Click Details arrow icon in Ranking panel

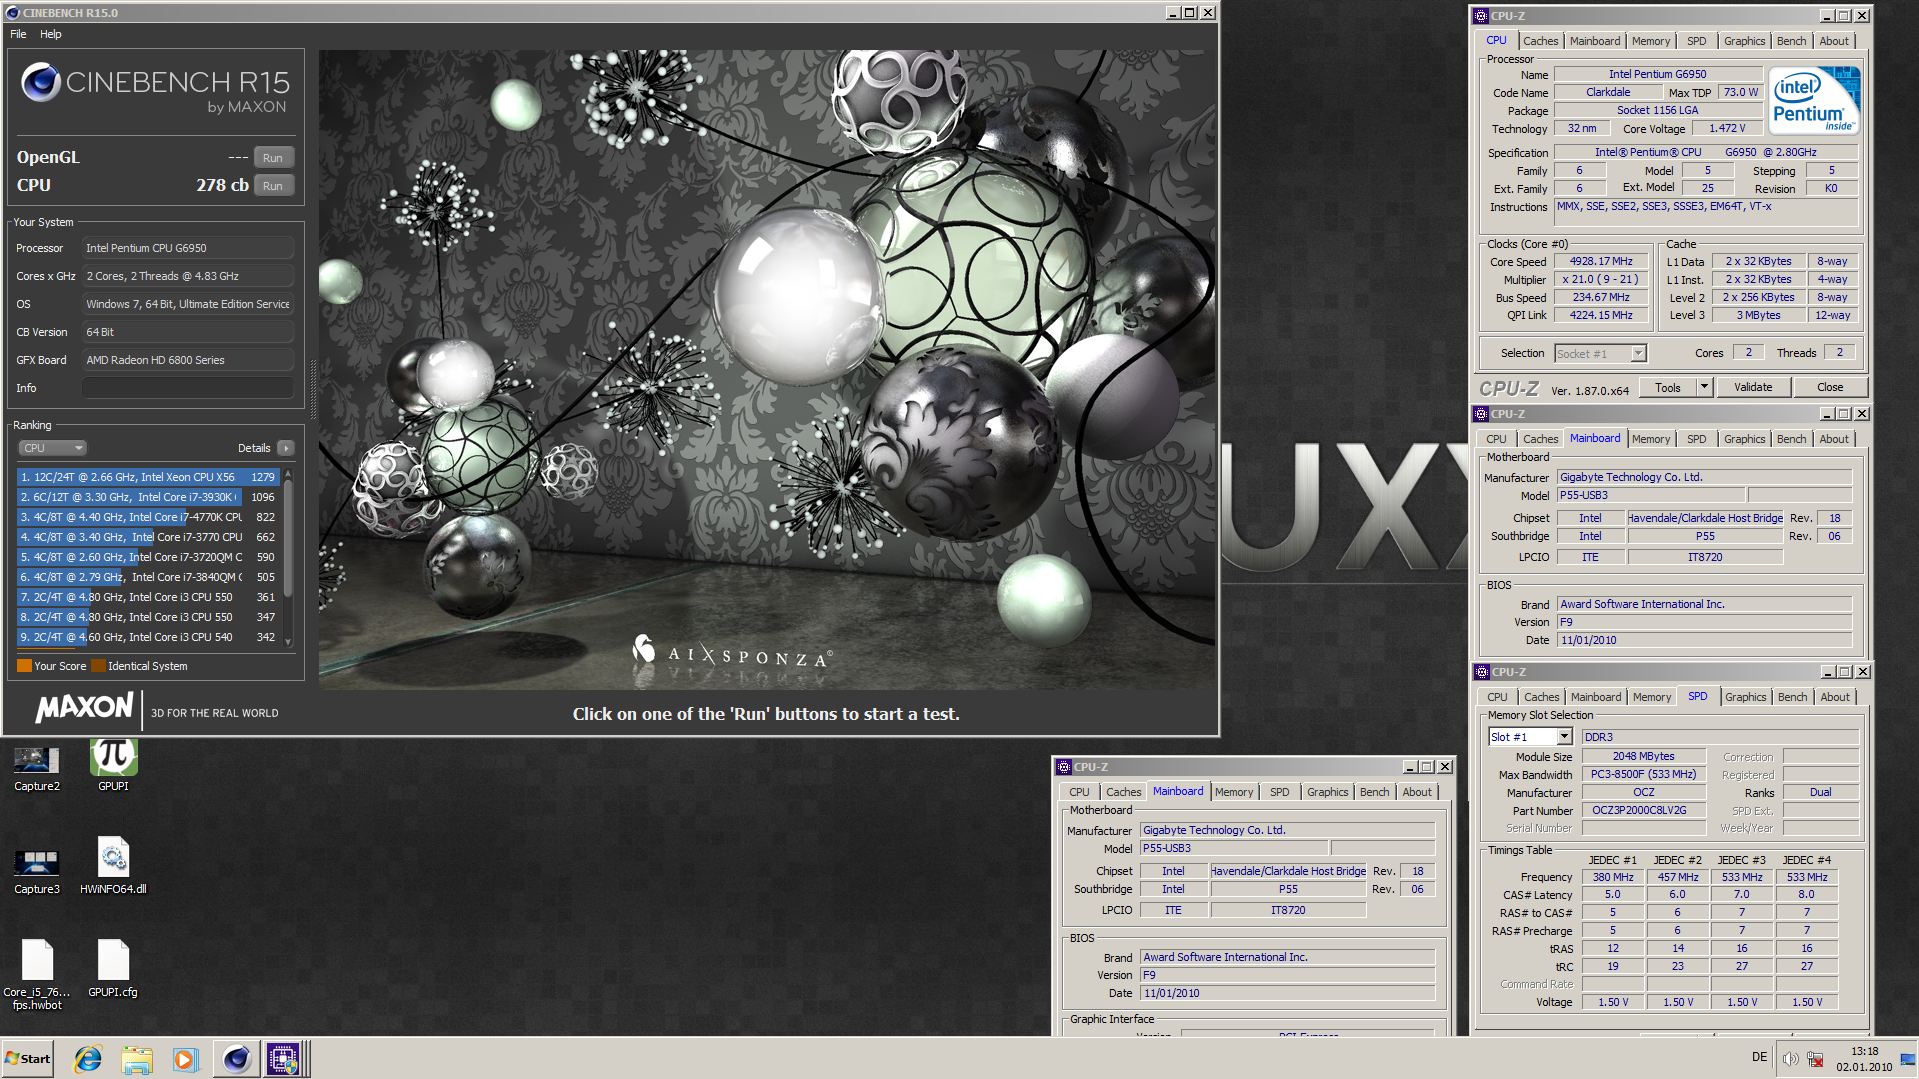286,448
